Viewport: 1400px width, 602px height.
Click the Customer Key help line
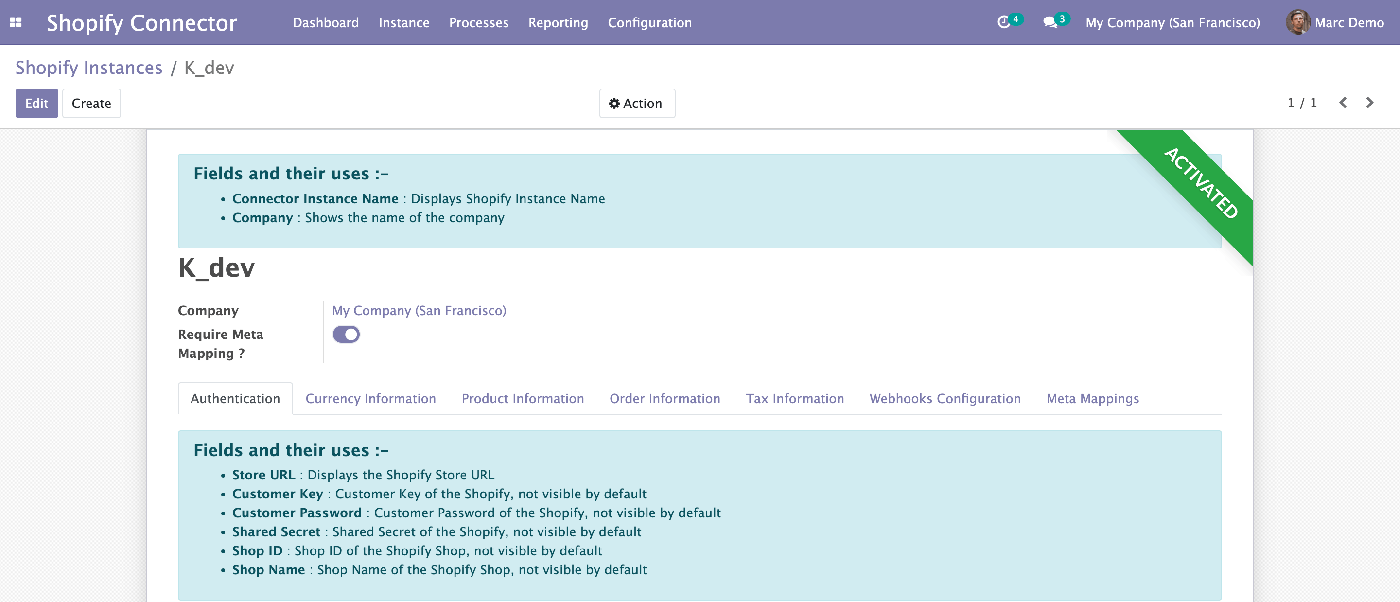tap(440, 494)
